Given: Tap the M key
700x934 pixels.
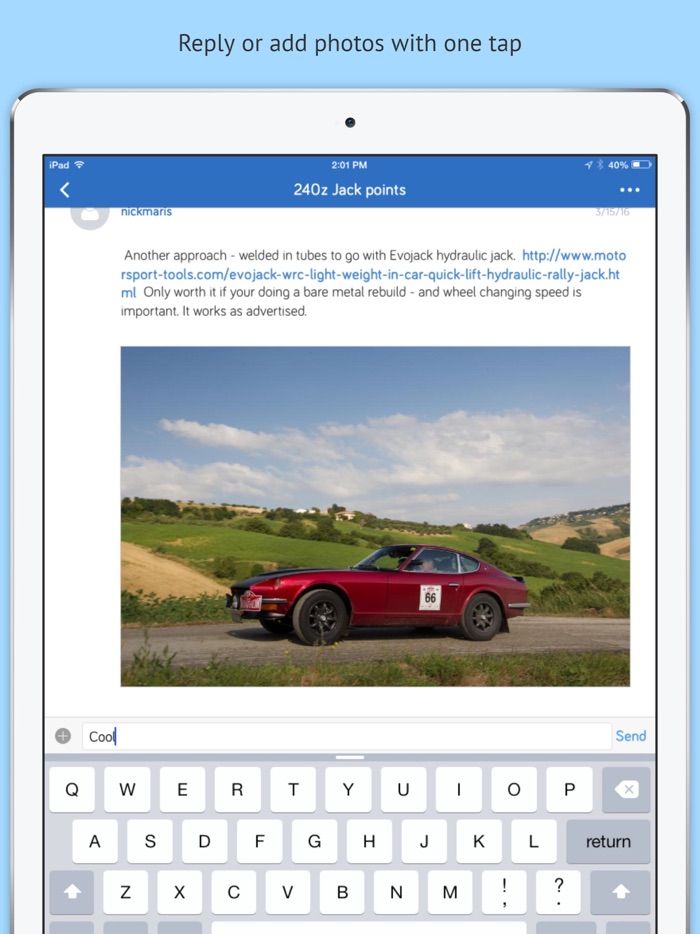Looking at the screenshot, I should tap(450, 892).
